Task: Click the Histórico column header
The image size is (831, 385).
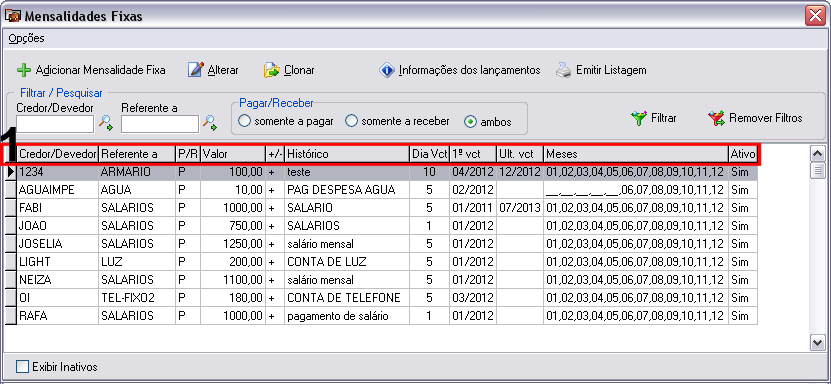Action: click(x=347, y=154)
